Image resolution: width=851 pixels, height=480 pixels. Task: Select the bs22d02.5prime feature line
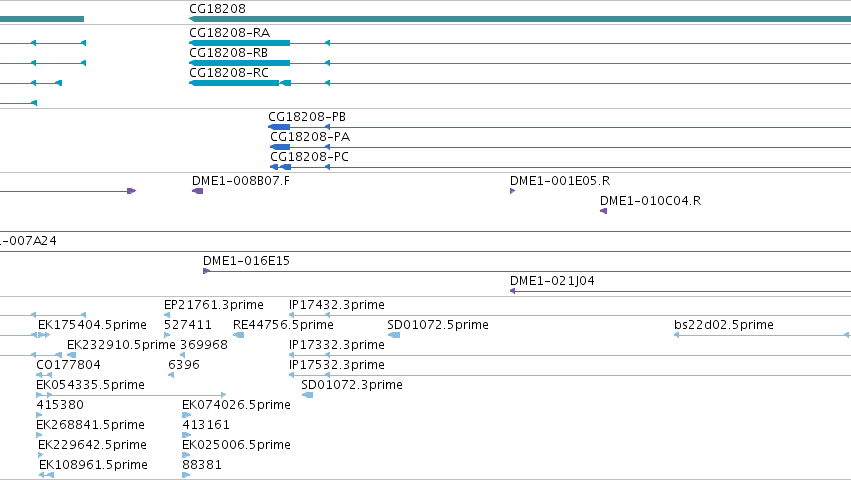pyautogui.click(x=763, y=335)
